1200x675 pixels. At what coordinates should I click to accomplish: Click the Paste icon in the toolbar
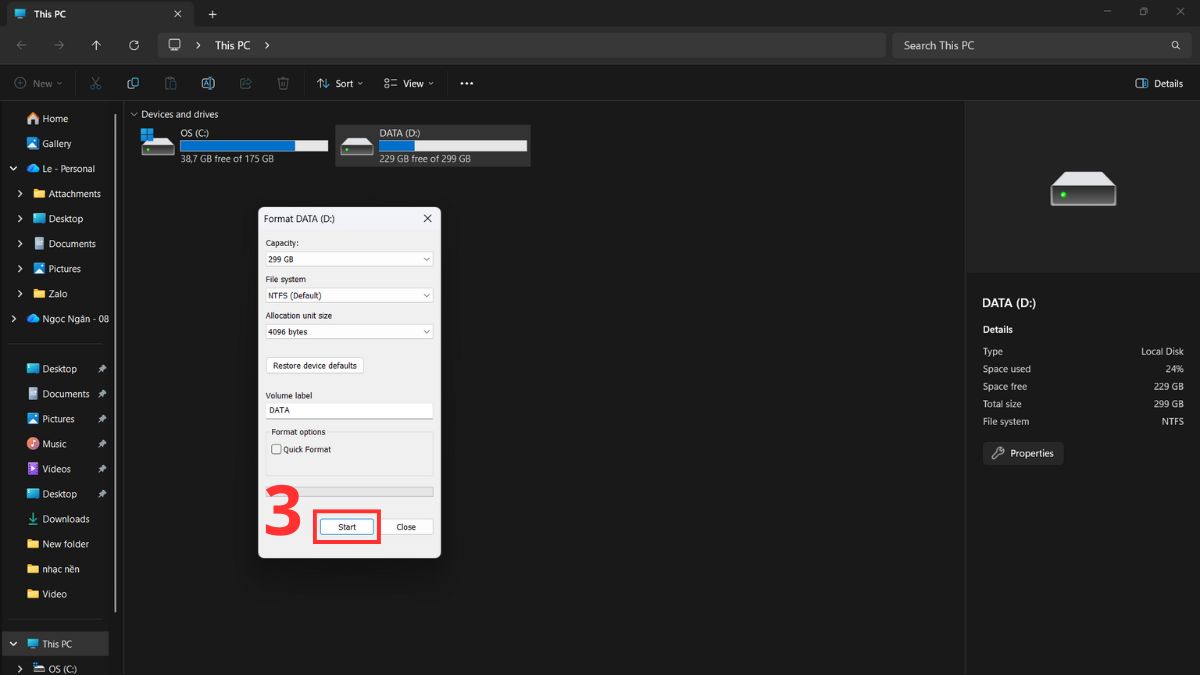pyautogui.click(x=170, y=83)
